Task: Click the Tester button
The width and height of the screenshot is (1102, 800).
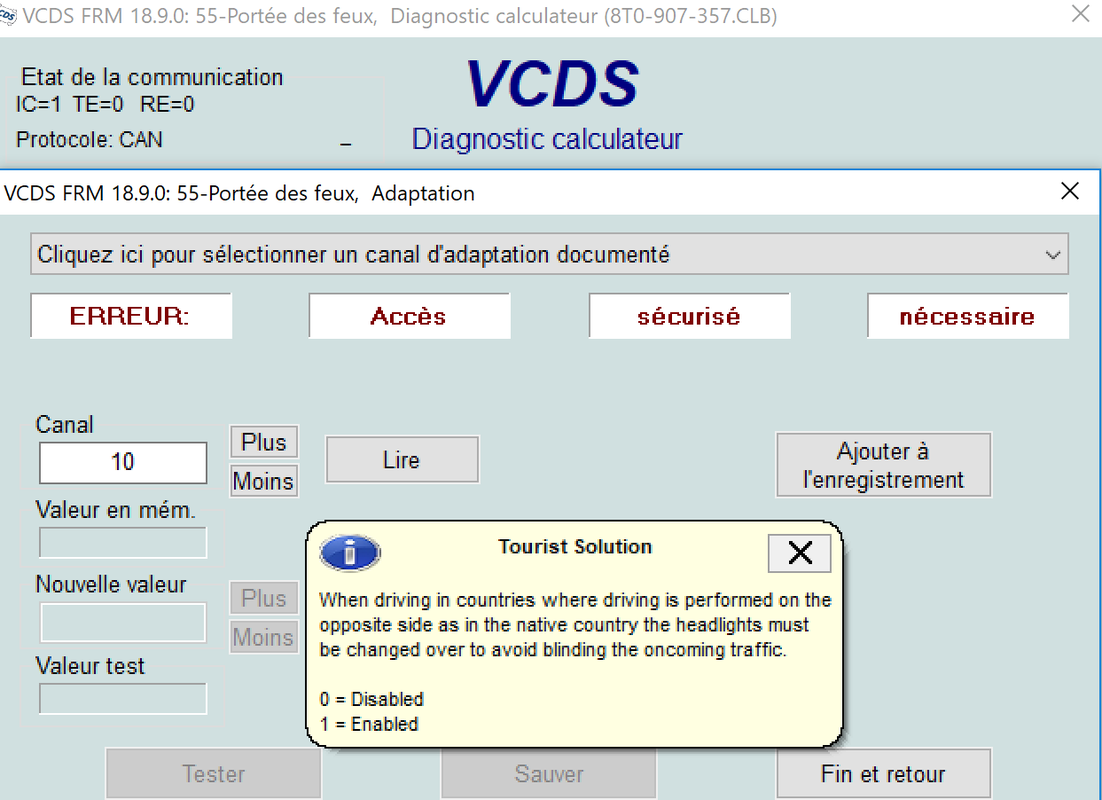Action: [x=214, y=774]
